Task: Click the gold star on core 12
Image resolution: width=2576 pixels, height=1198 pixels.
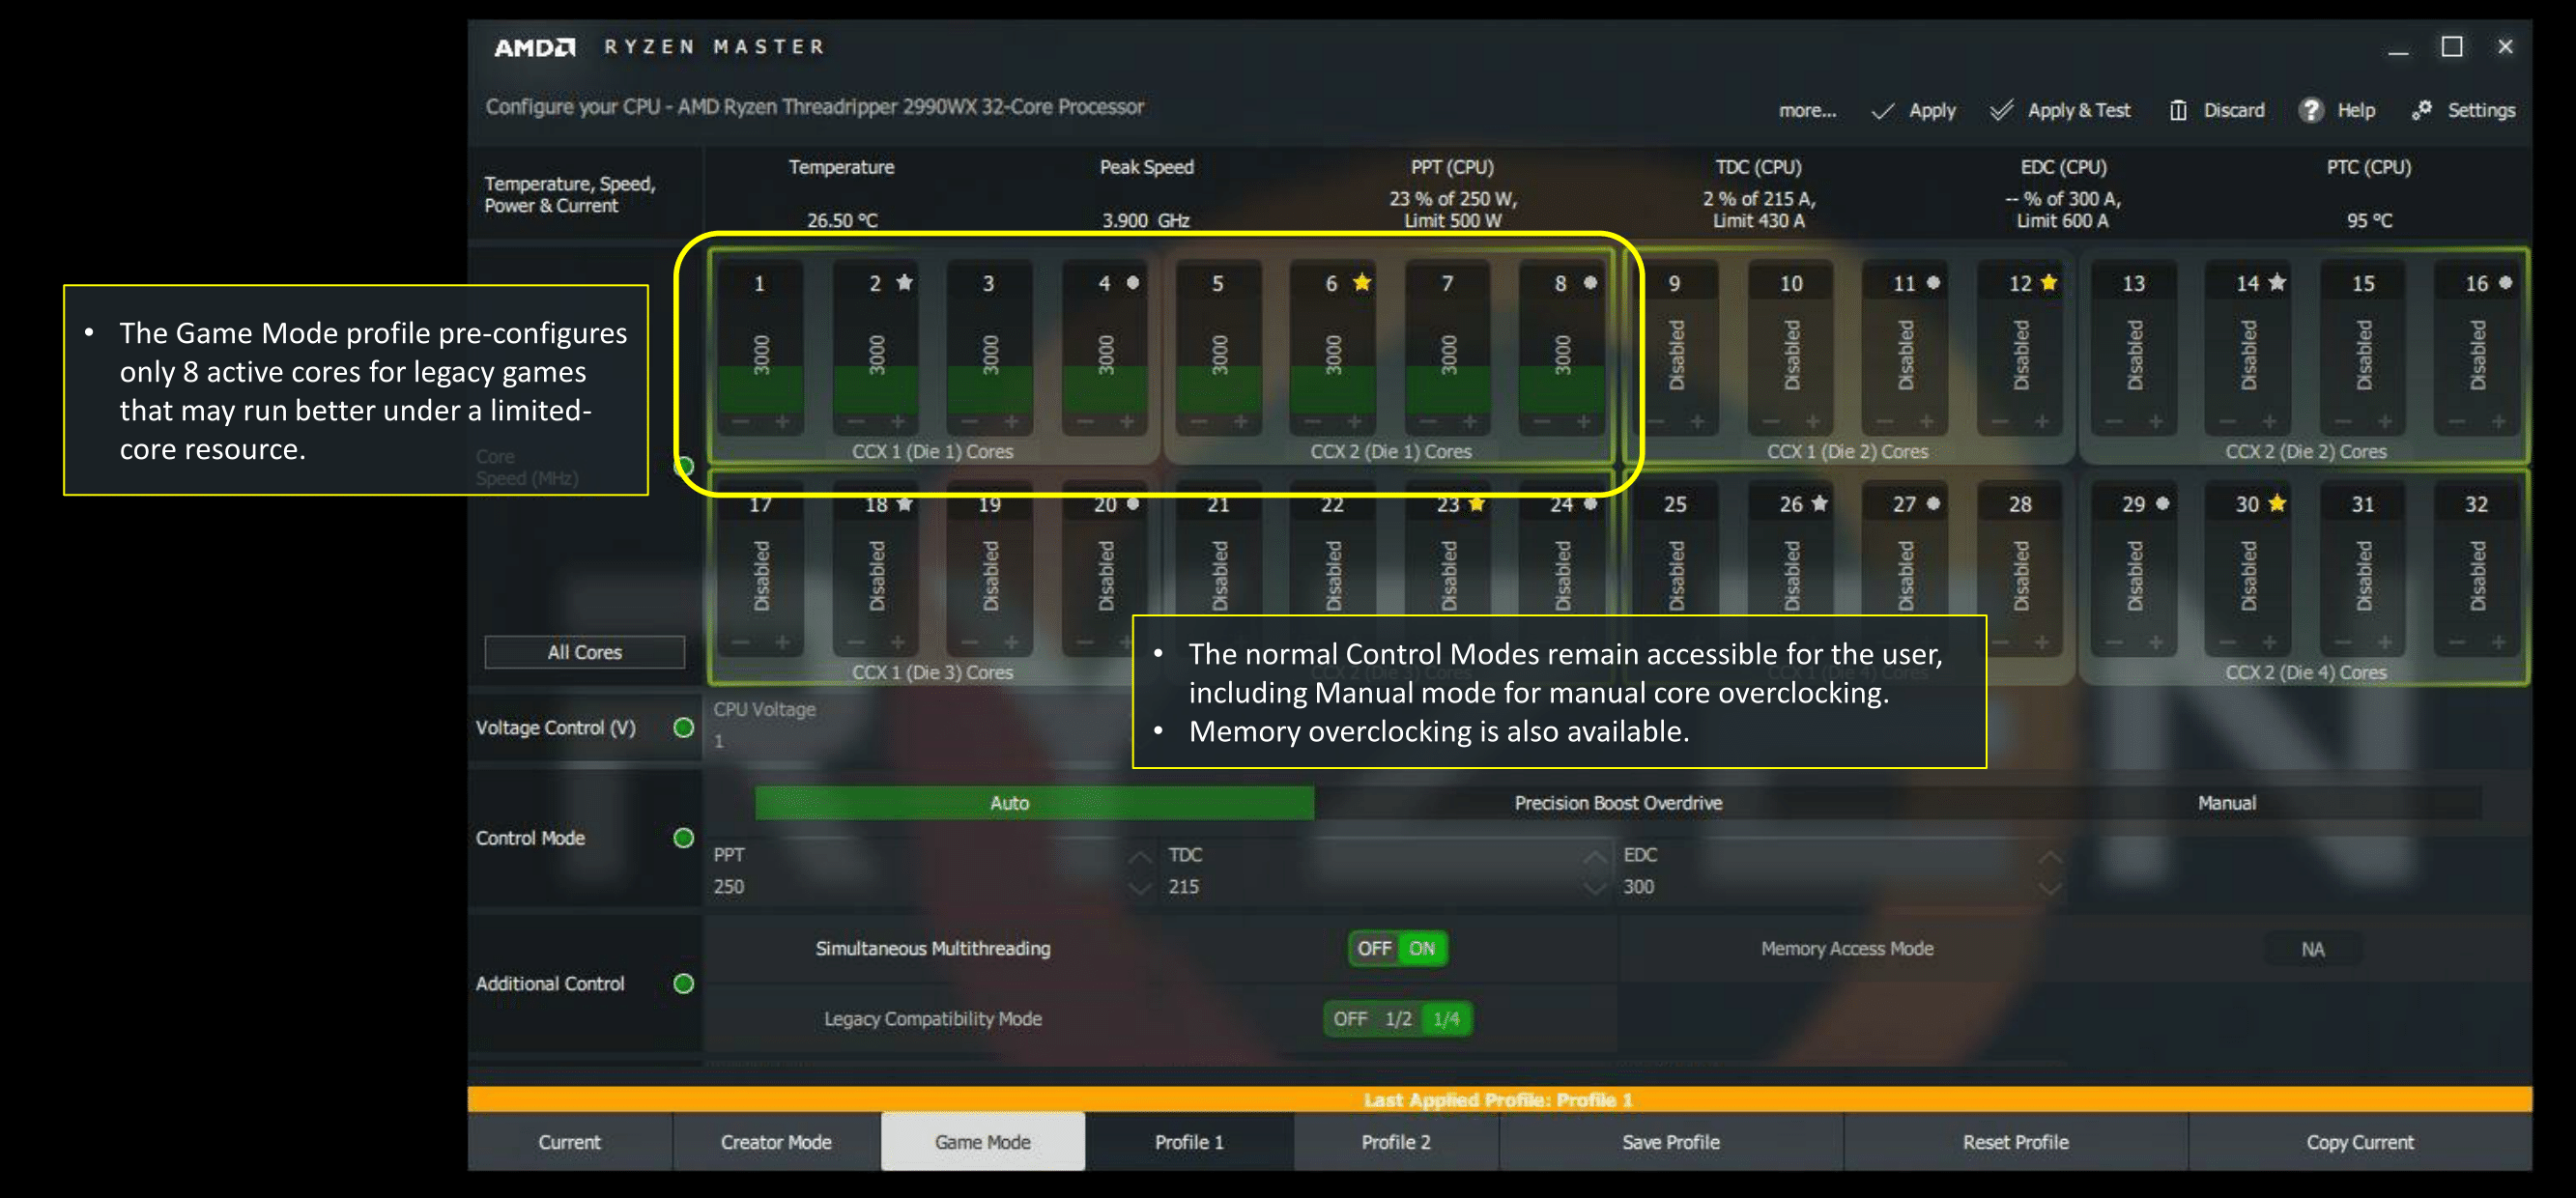Action: point(2048,282)
